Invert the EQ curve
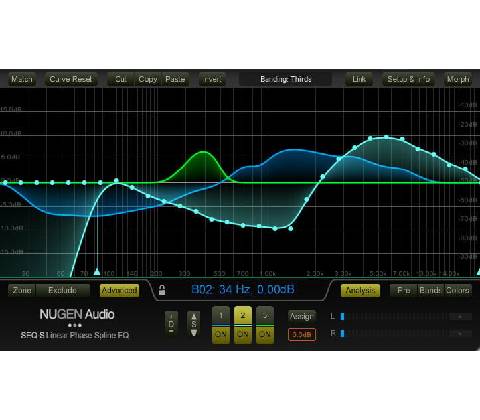Viewport: 480px width, 420px height. (212, 79)
